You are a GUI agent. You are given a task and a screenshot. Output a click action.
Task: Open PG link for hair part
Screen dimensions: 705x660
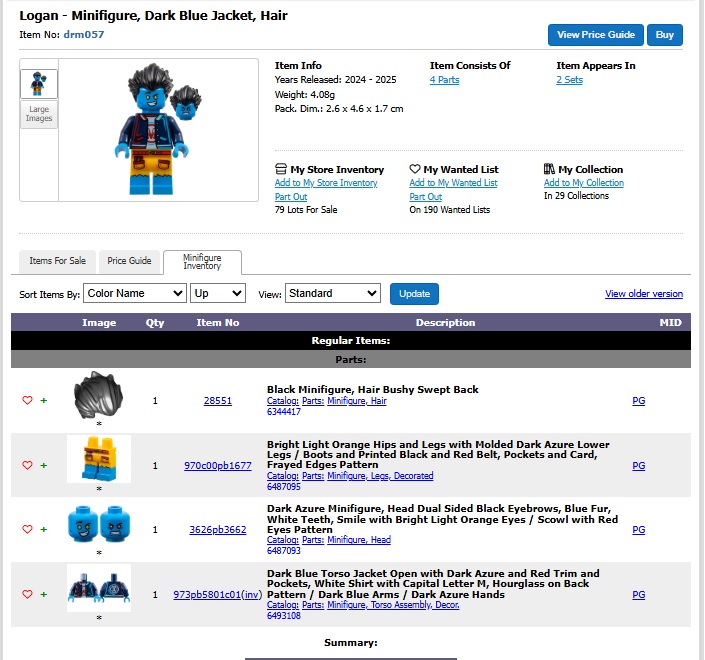tap(638, 401)
